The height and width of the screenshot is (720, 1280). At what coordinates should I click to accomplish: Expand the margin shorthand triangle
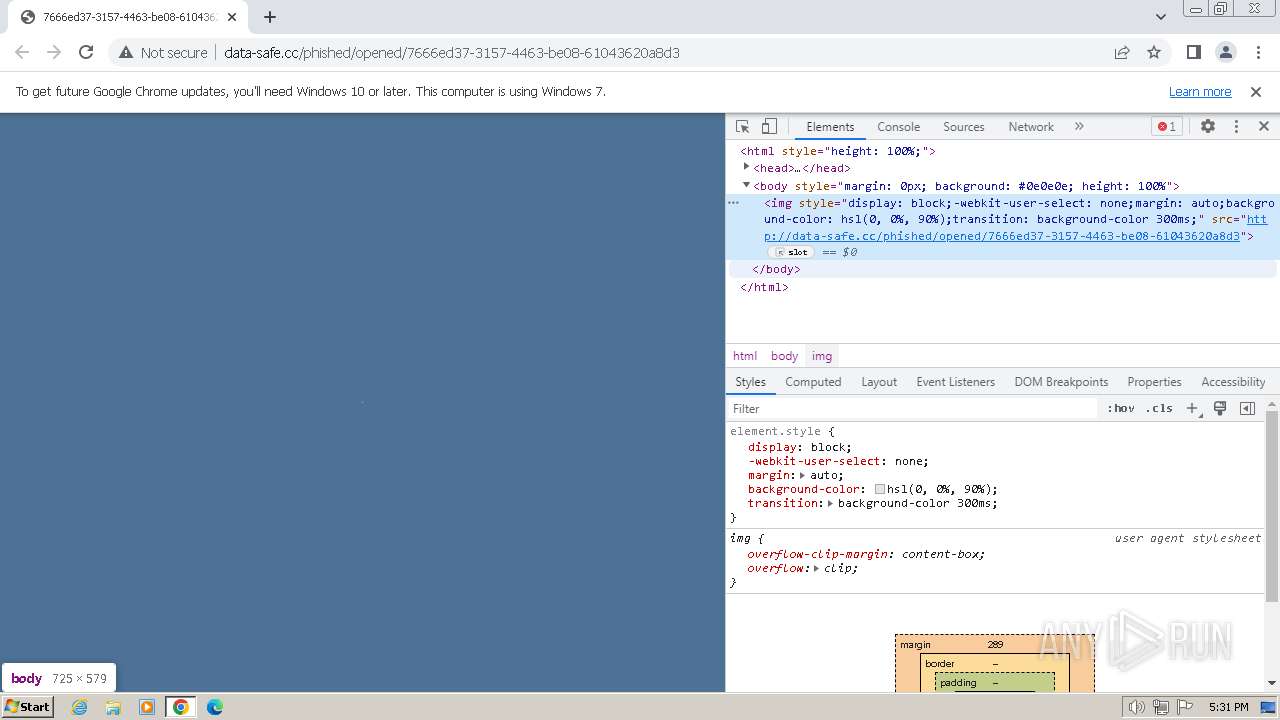pos(802,476)
